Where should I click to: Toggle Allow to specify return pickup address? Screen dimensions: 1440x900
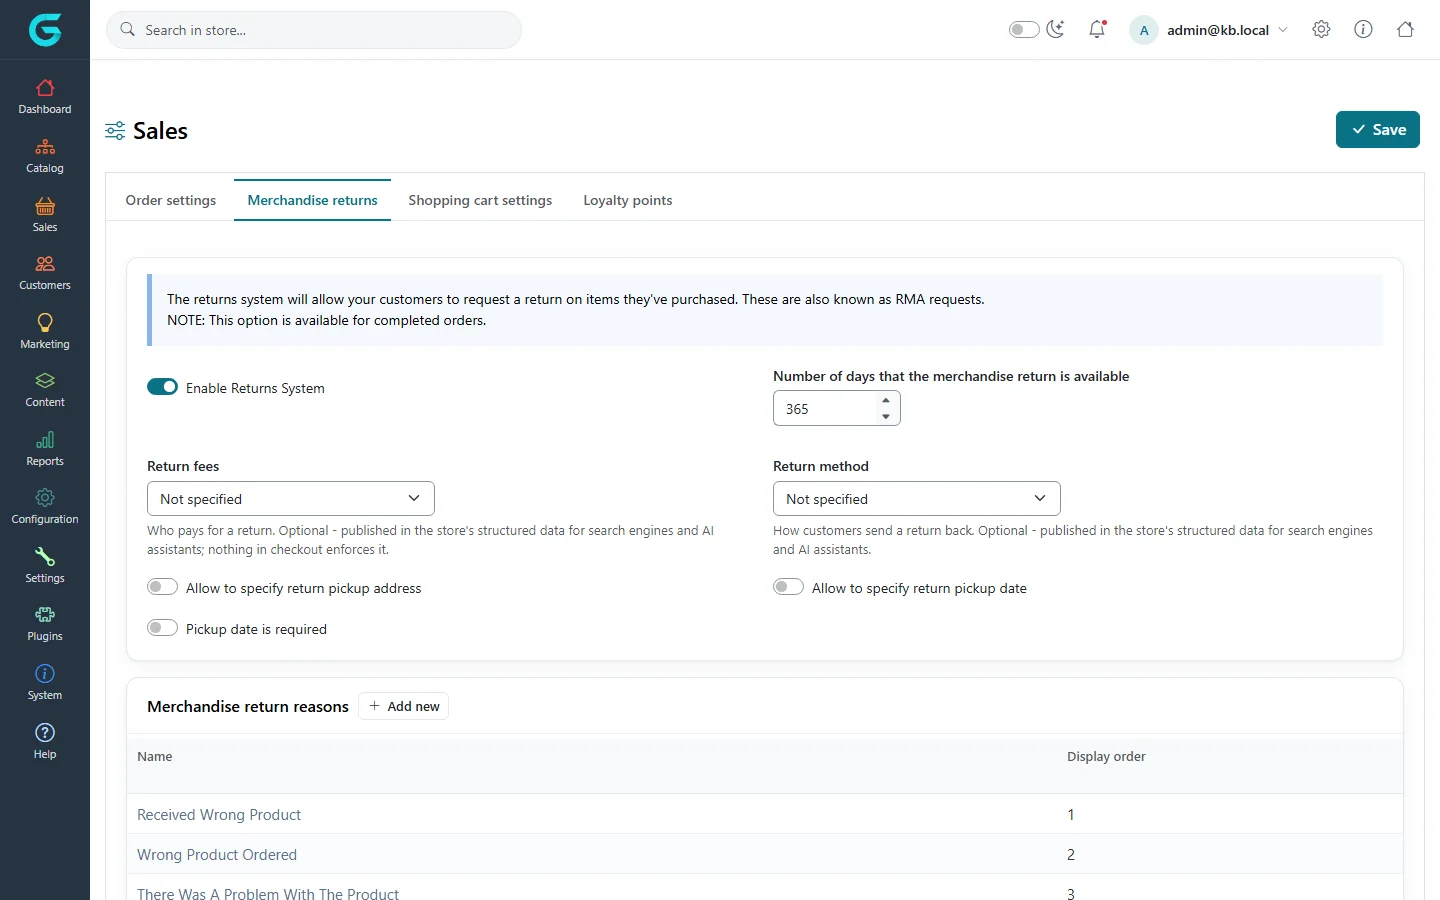(162, 587)
